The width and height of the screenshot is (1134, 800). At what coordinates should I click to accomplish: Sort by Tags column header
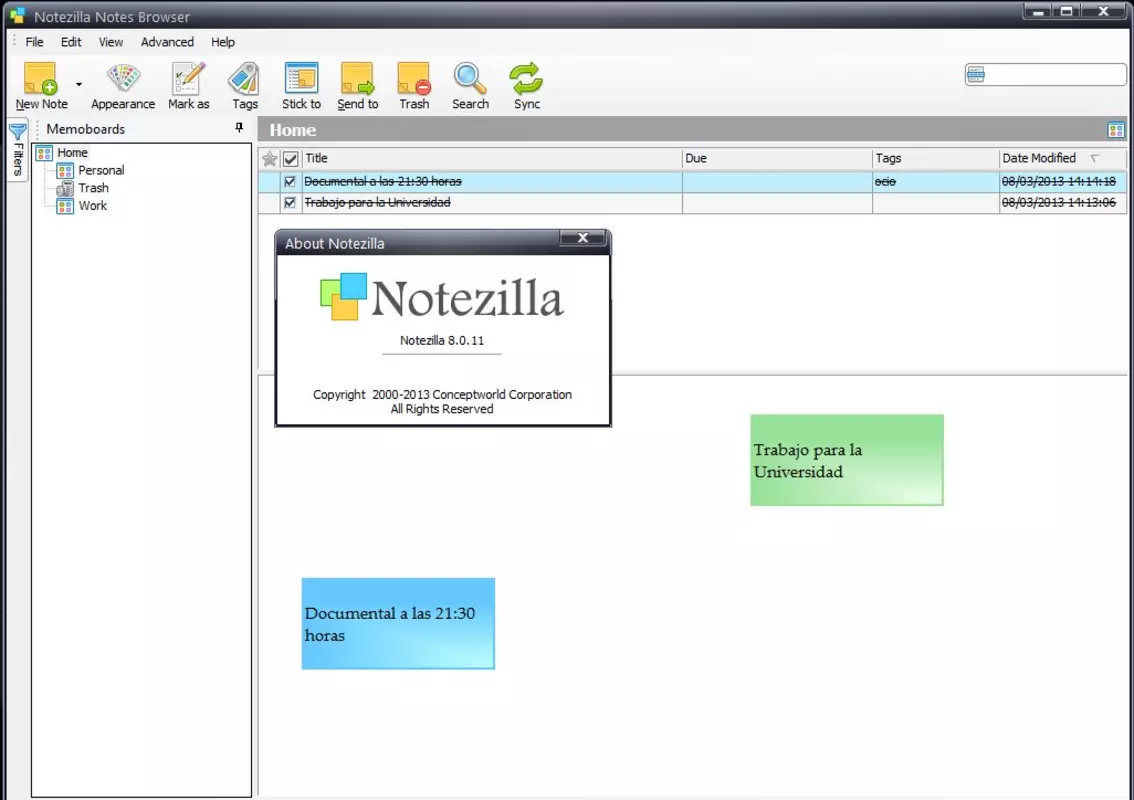coord(936,158)
